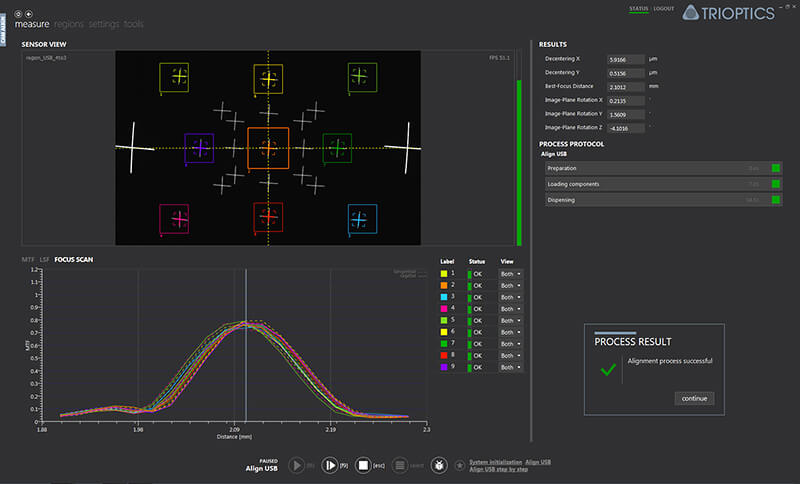Screen dimensions: 800x484
Task: Click the cyan color swatch for label 3
Action: [445, 297]
